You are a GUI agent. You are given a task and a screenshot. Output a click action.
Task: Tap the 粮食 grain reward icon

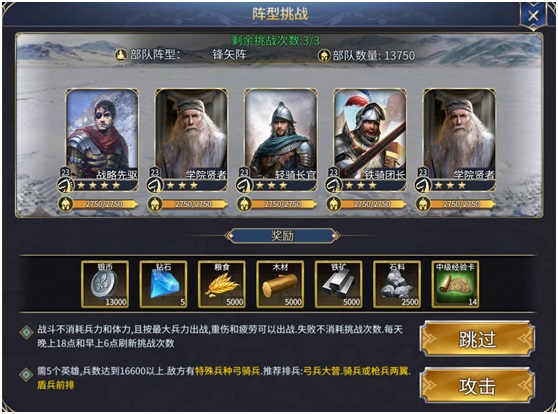(222, 284)
